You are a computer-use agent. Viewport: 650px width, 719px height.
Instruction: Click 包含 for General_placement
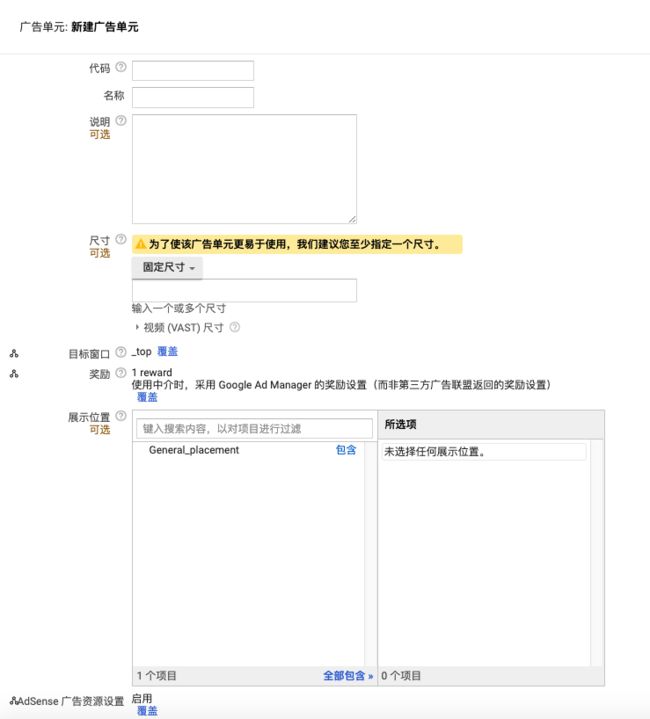(x=346, y=450)
